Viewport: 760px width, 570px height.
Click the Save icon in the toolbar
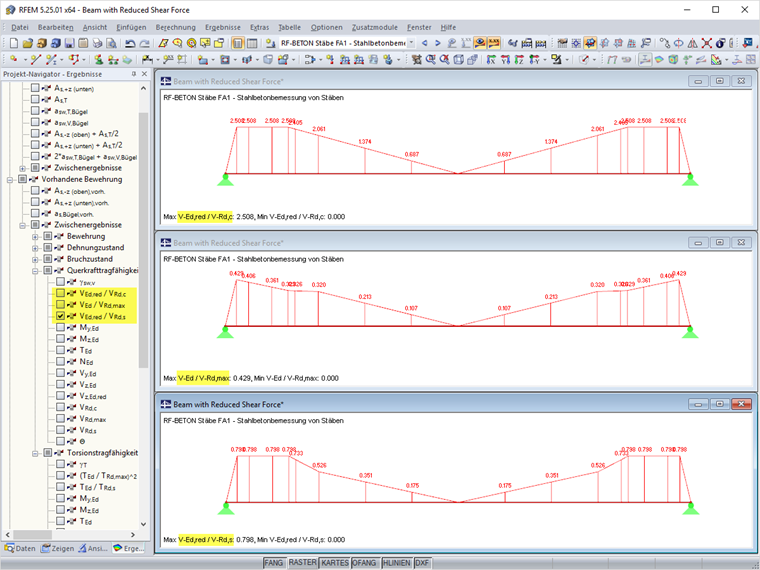click(69, 44)
